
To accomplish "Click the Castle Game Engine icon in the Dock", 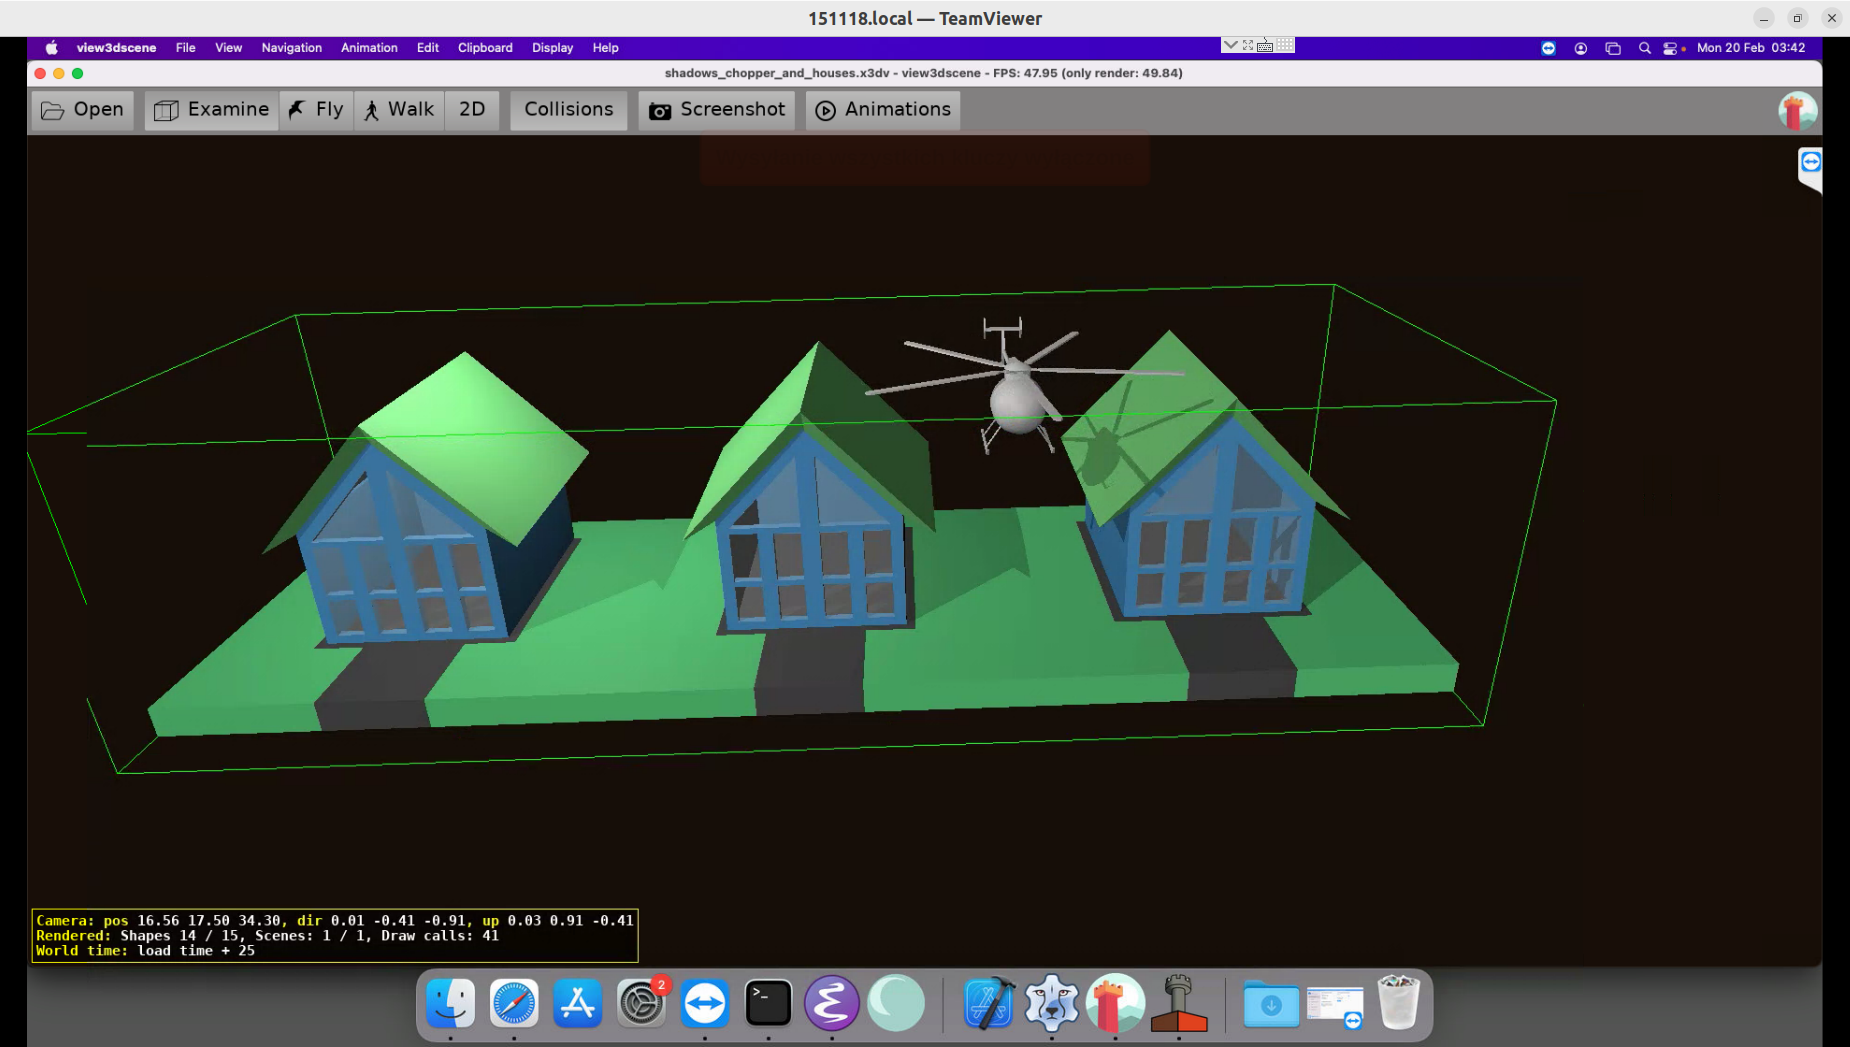I will pyautogui.click(x=1115, y=1003).
